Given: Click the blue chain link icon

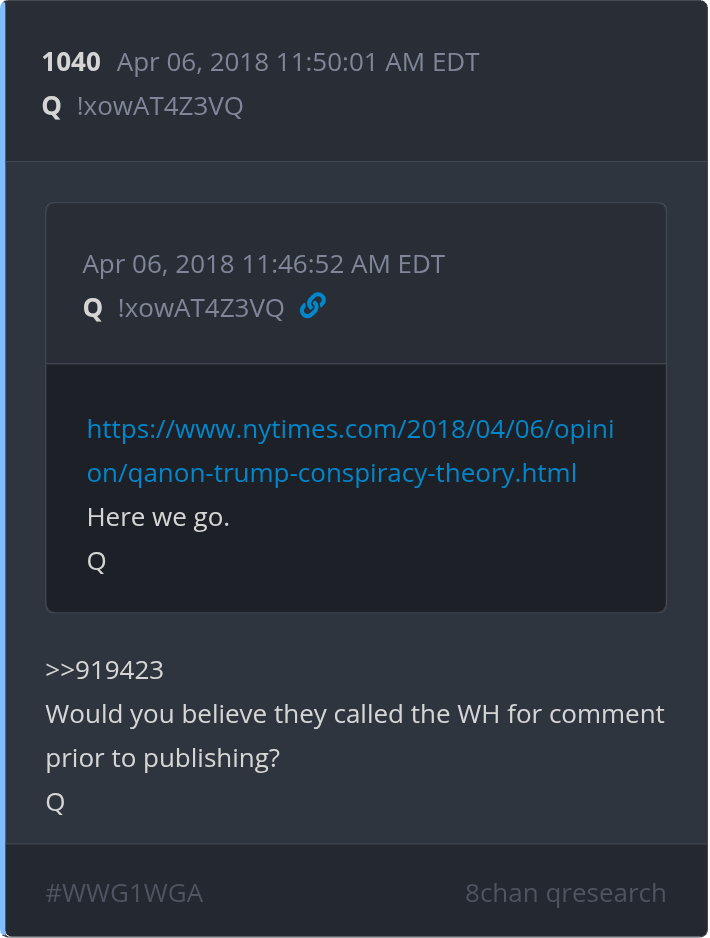Looking at the screenshot, I should tap(312, 306).
